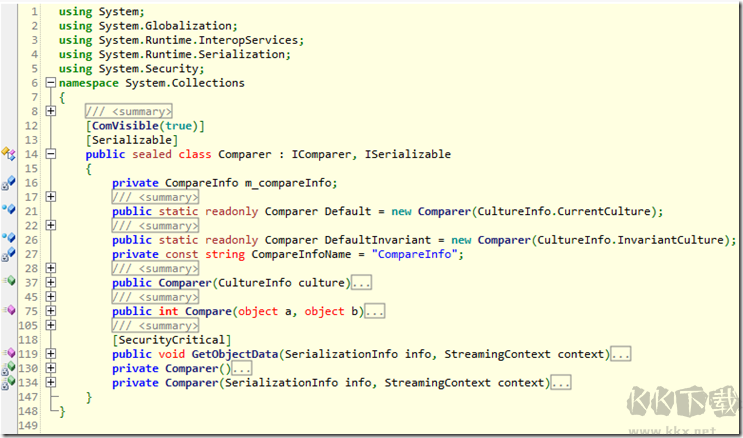Click the private constant icon at line 27
The image size is (743, 438).
(x=8, y=254)
